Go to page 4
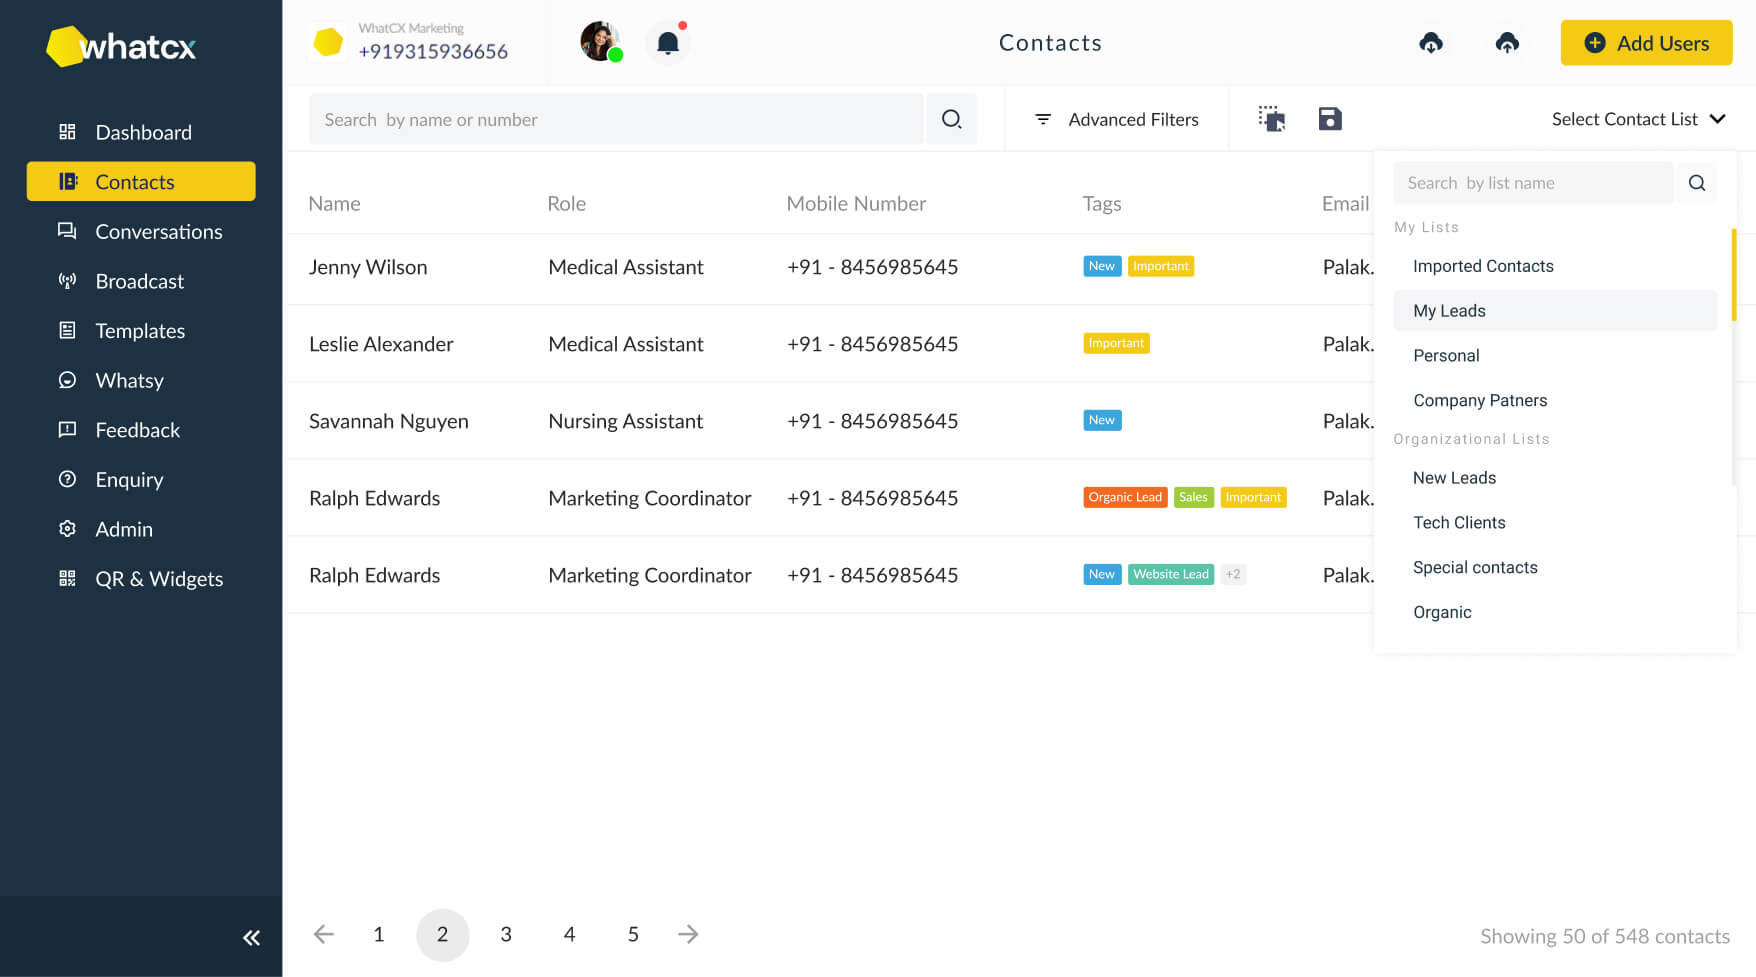 [569, 934]
